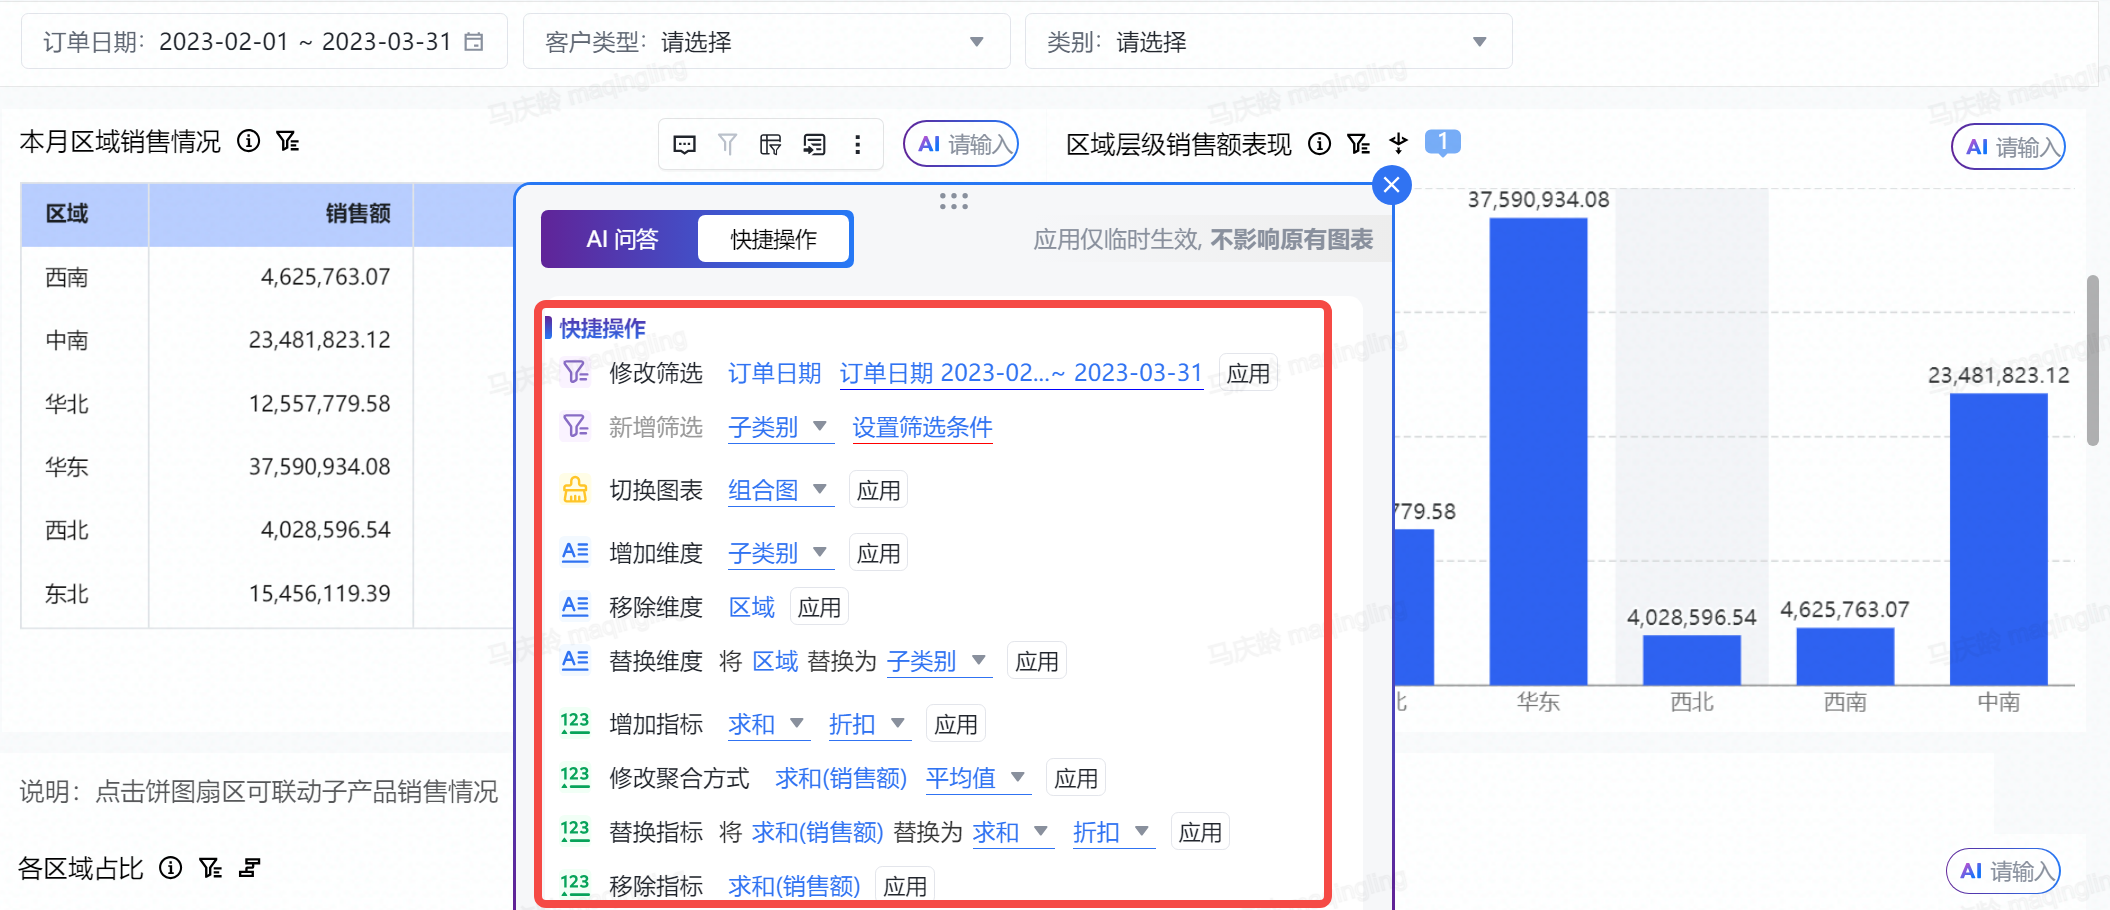Image resolution: width=2110 pixels, height=910 pixels.
Task: Switch to the AI 问答 tab
Action: 622,239
